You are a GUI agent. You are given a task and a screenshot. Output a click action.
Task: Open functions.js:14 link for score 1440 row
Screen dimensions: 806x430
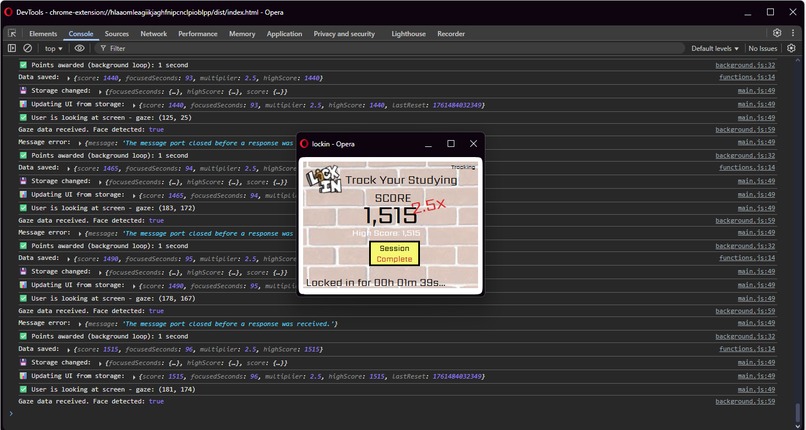(747, 78)
